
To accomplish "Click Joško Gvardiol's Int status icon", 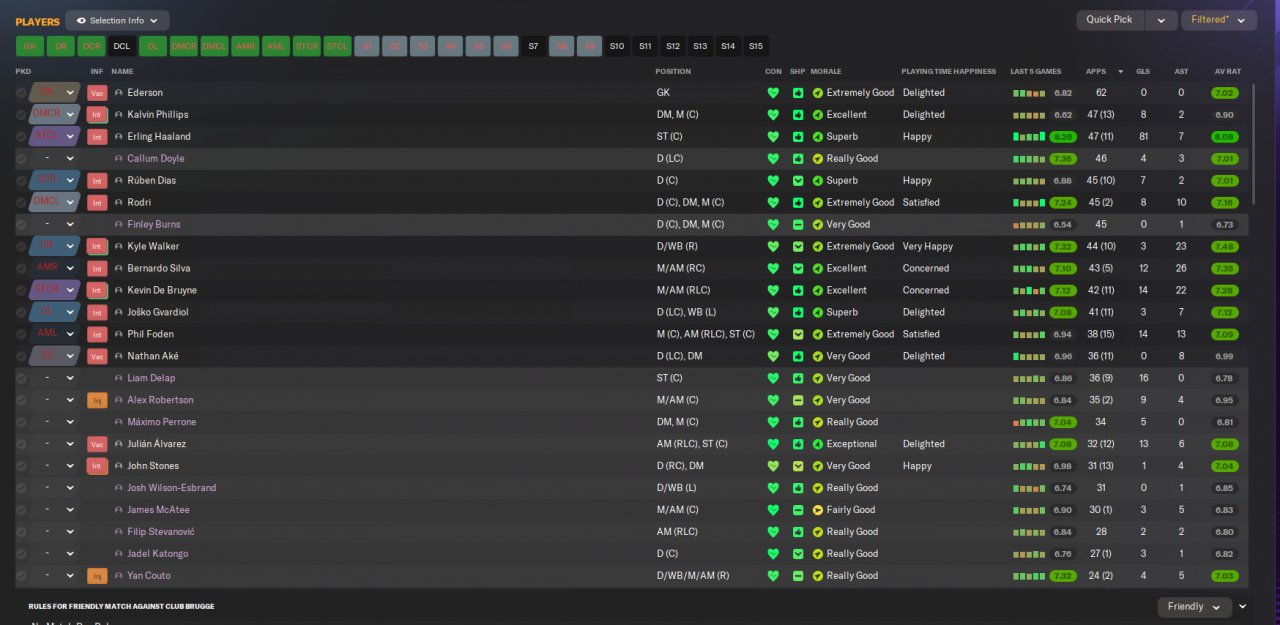I will [97, 312].
